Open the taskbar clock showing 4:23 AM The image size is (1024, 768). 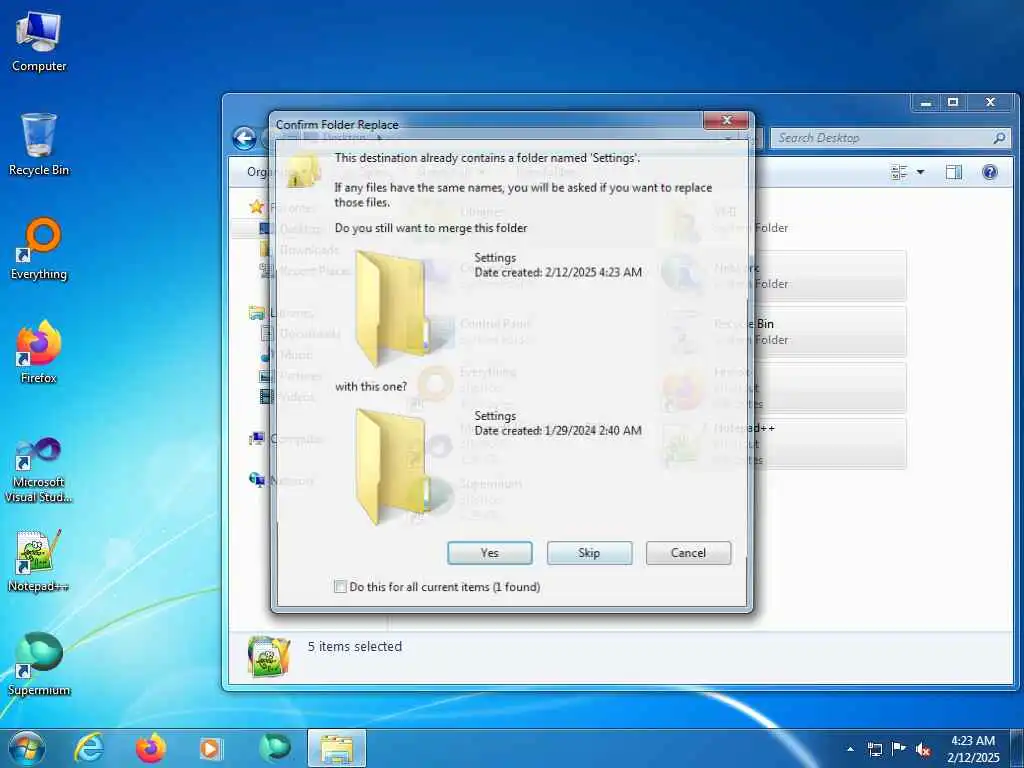(x=973, y=749)
